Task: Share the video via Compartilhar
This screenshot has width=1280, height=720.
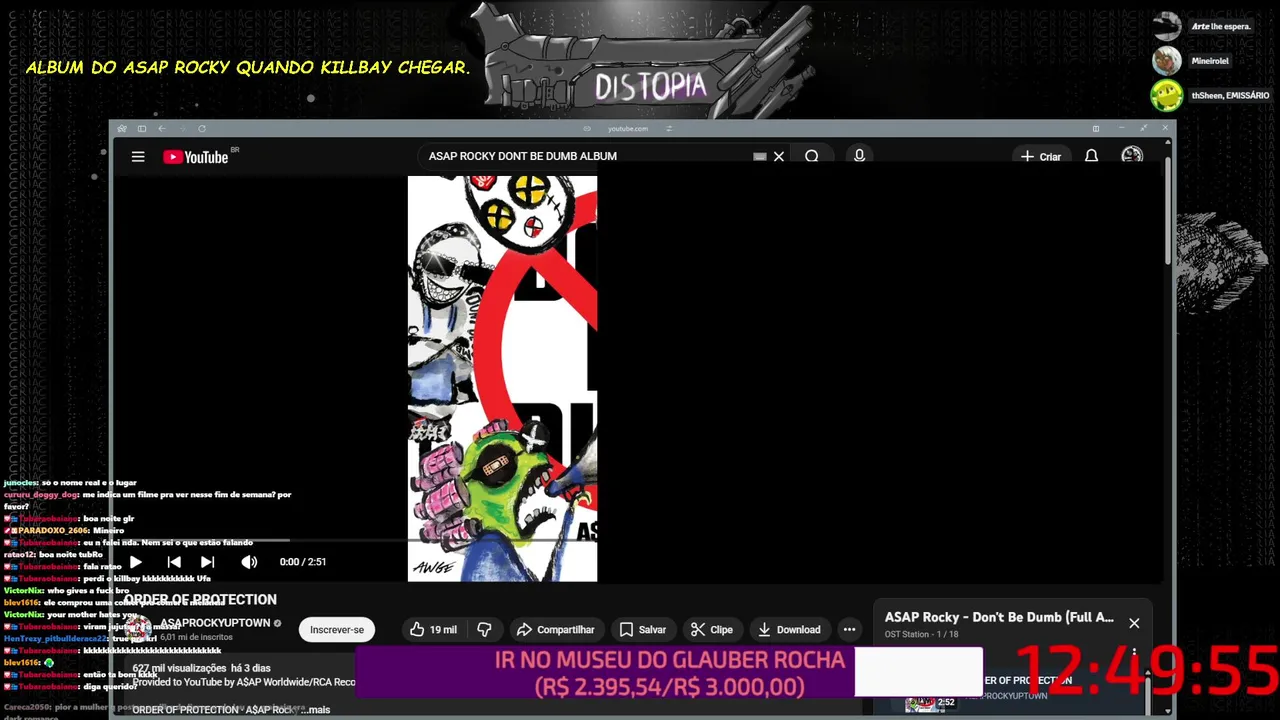Action: pos(556,629)
